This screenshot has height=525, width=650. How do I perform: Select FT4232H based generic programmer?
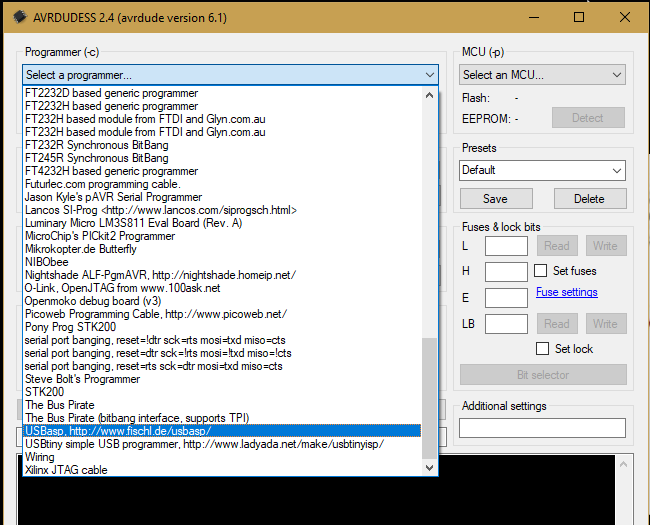(x=222, y=171)
